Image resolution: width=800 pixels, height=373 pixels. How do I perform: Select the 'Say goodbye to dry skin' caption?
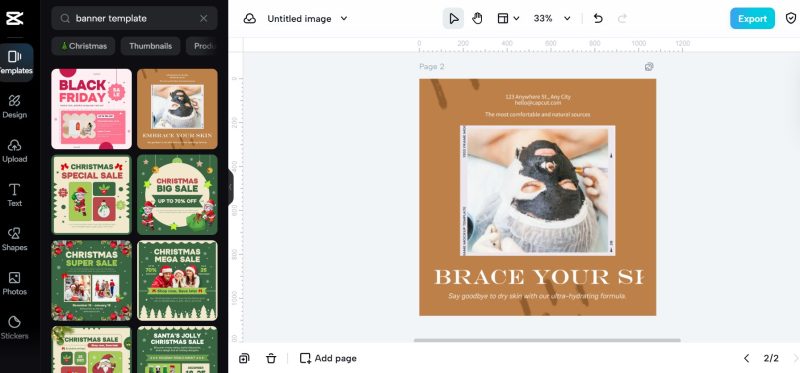point(536,296)
